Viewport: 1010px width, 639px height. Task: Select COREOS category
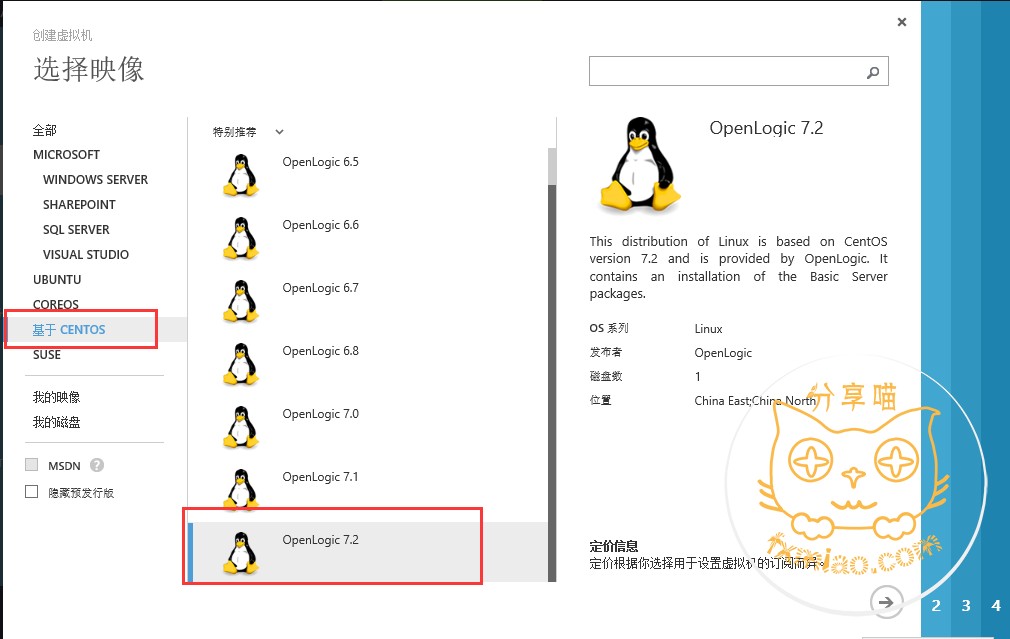[x=56, y=304]
